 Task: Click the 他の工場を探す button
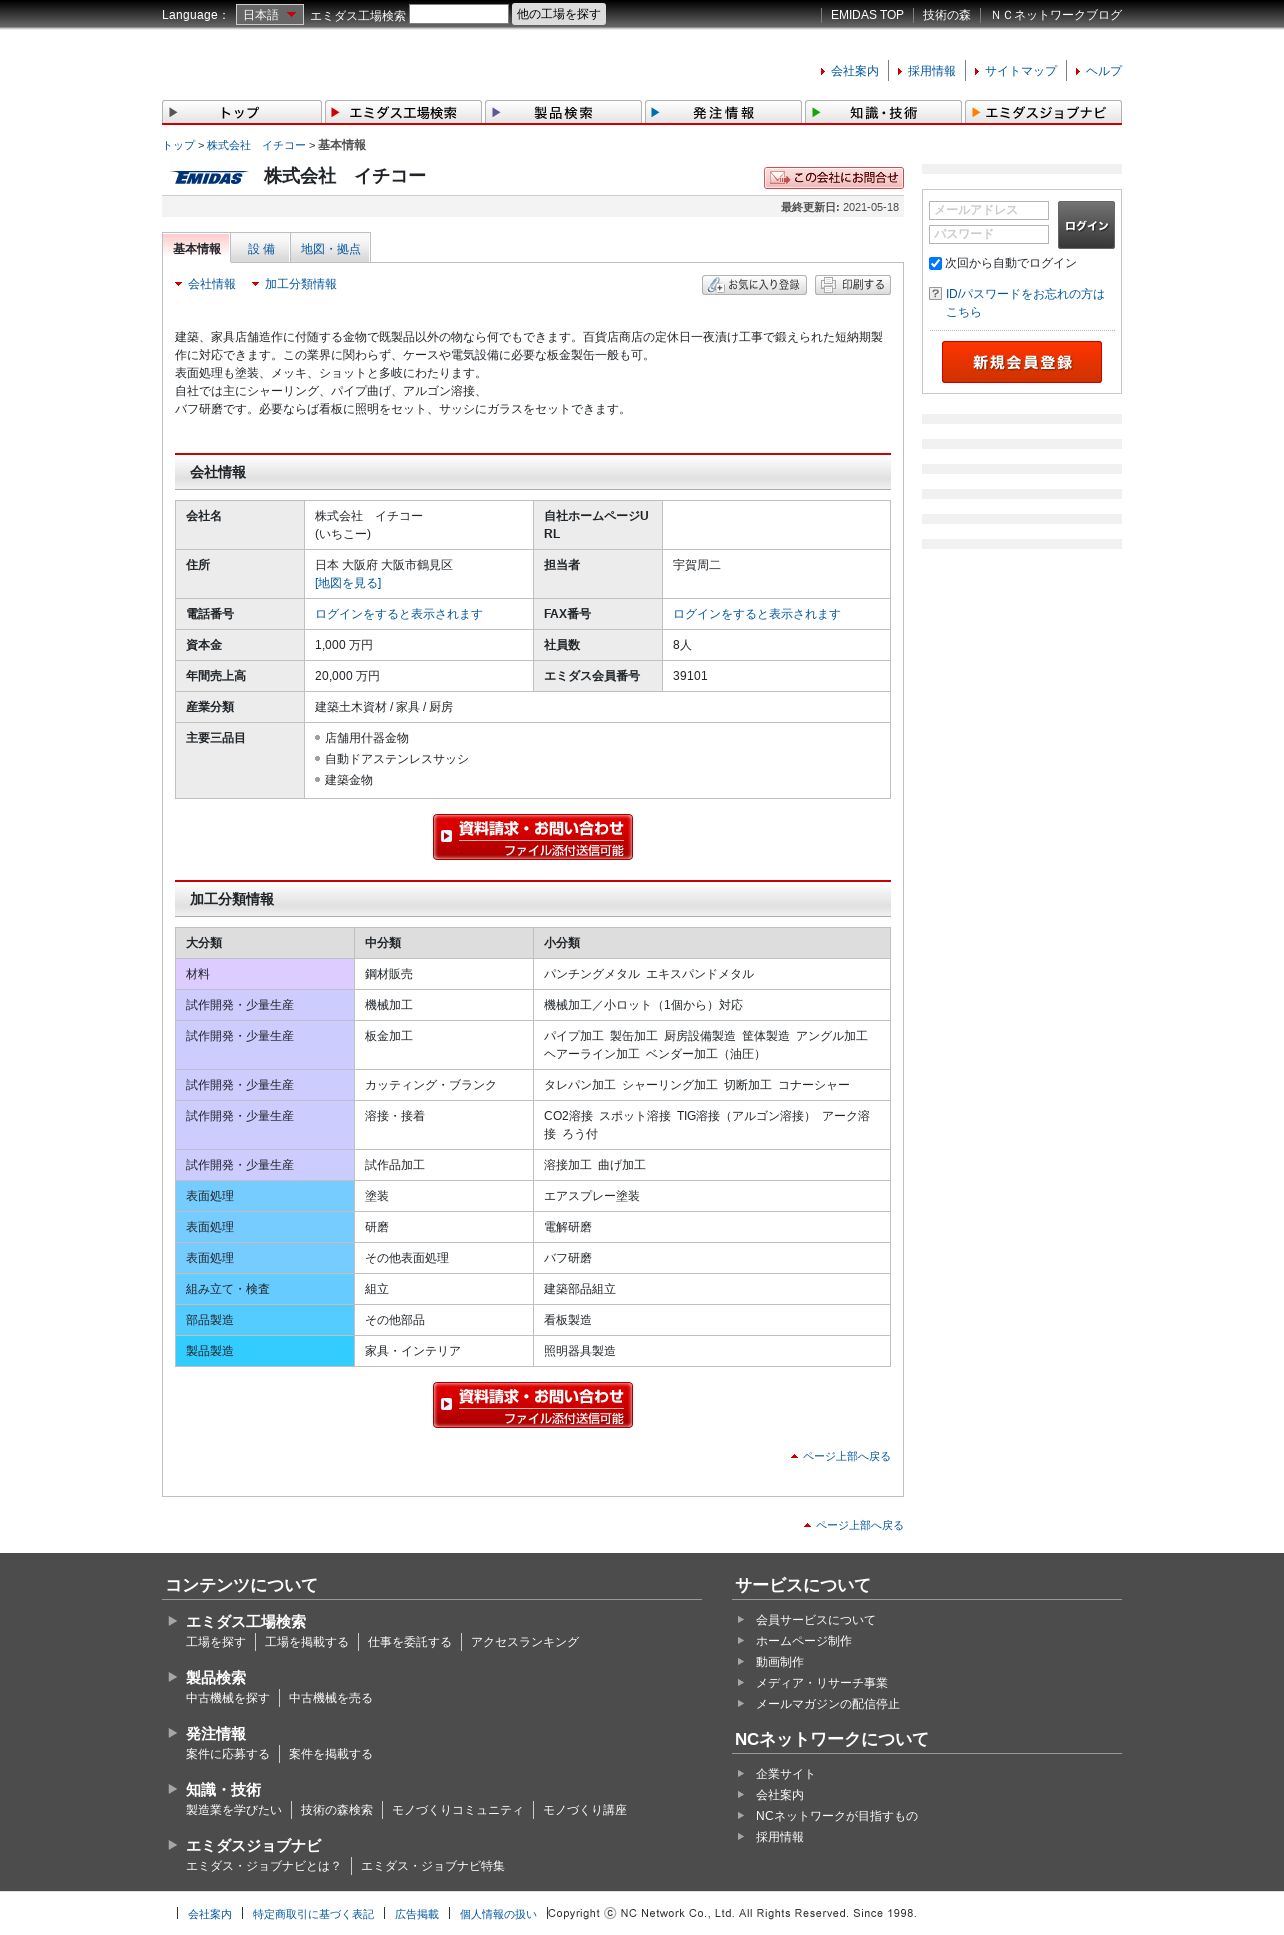(558, 14)
